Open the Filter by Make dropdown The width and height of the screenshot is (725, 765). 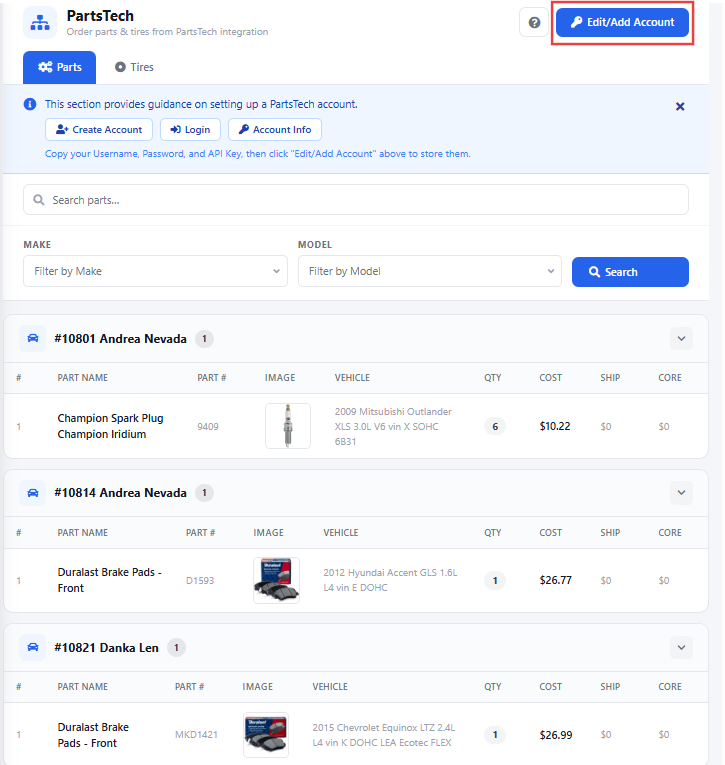point(155,271)
